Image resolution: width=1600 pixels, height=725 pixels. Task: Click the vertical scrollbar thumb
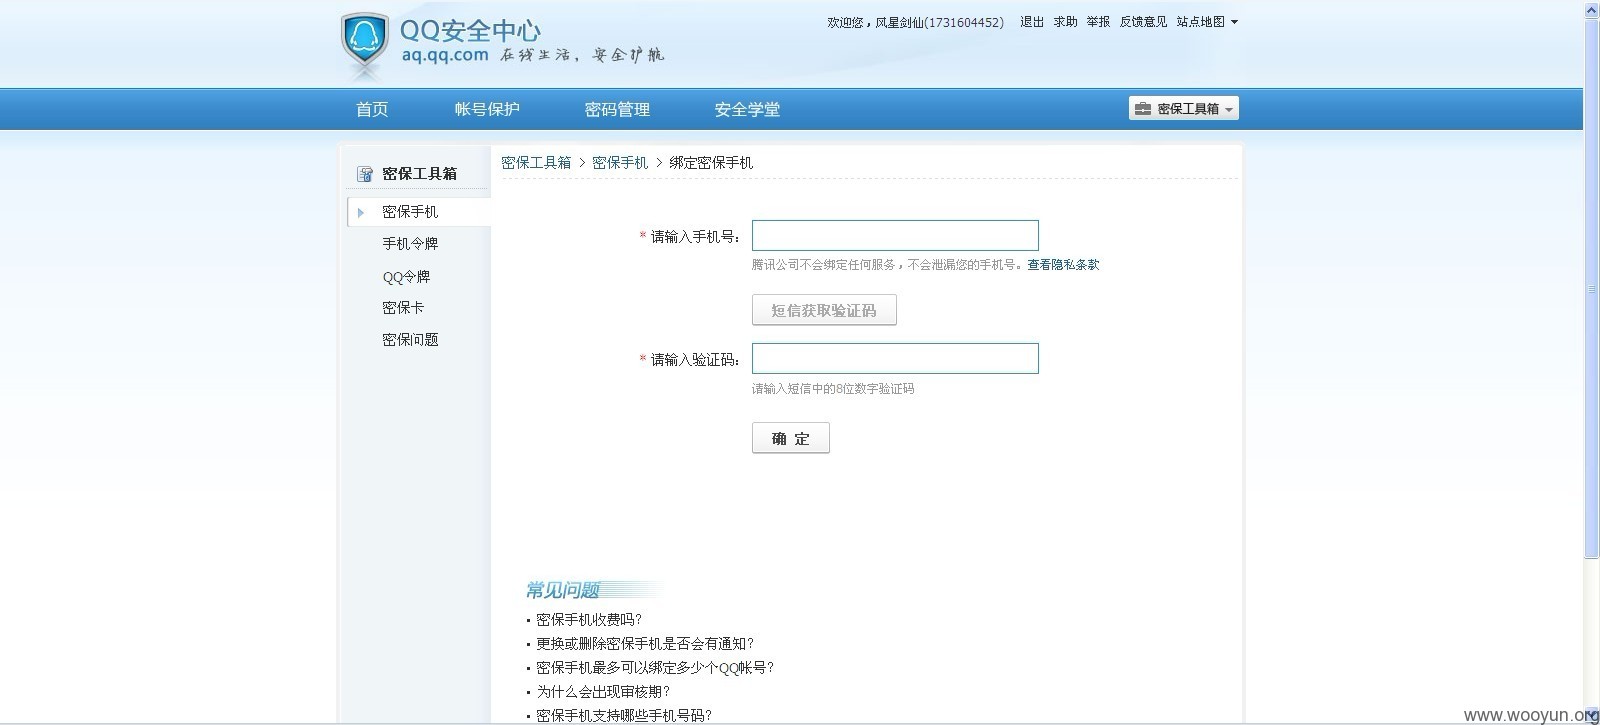[1592, 287]
